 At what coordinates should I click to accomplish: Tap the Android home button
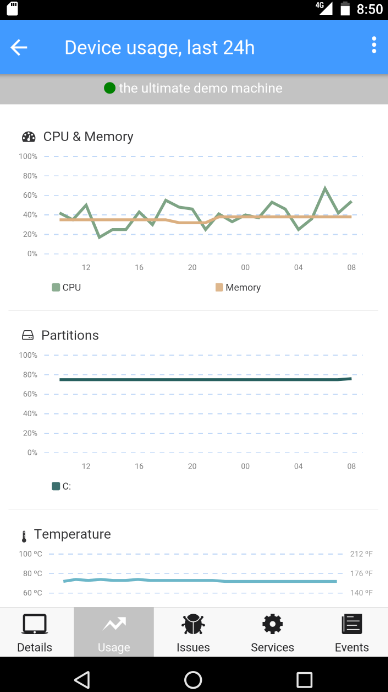tap(193, 680)
